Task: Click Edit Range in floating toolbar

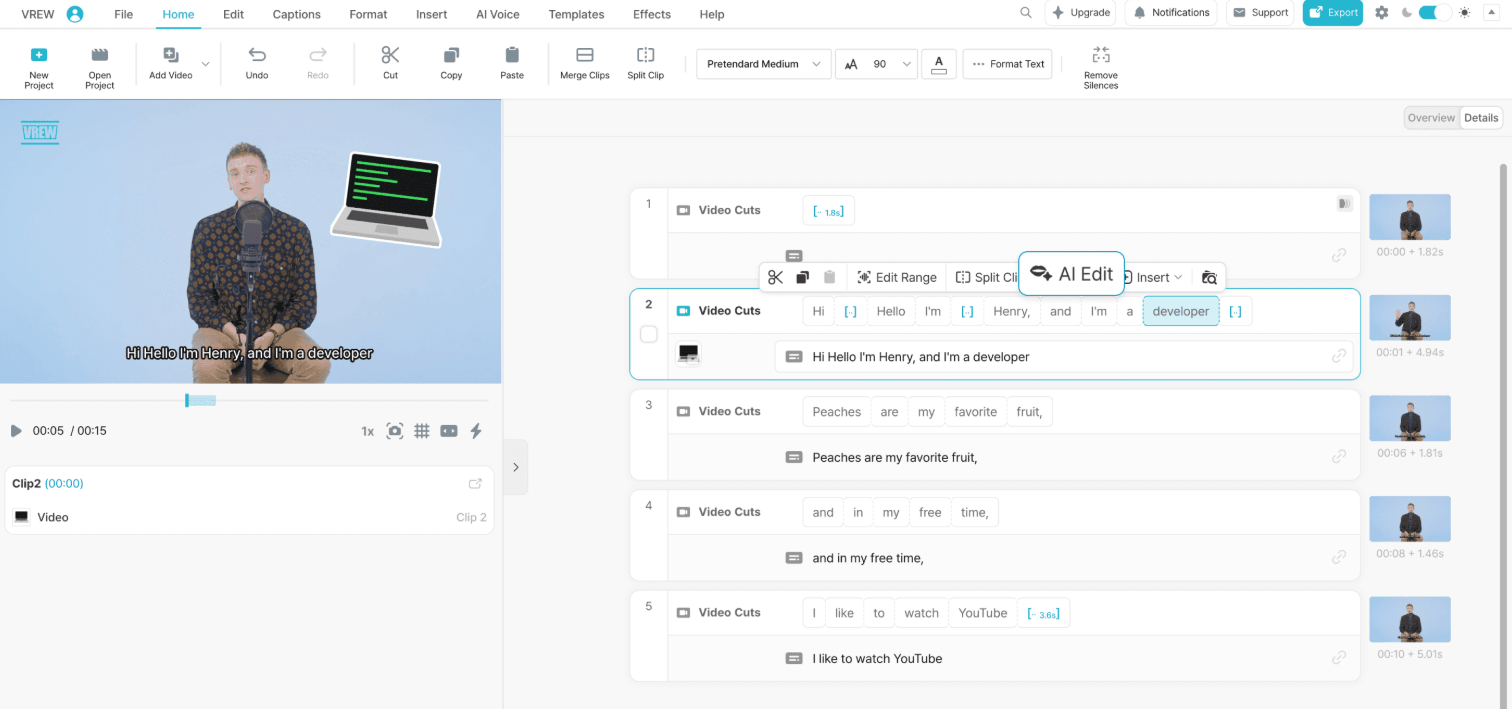Action: tap(897, 277)
